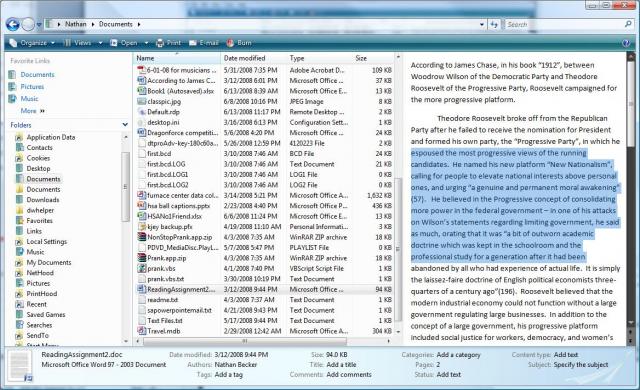The image size is (640, 390).
Task: Expand the Open button dropdown arrow
Action: [x=146, y=43]
